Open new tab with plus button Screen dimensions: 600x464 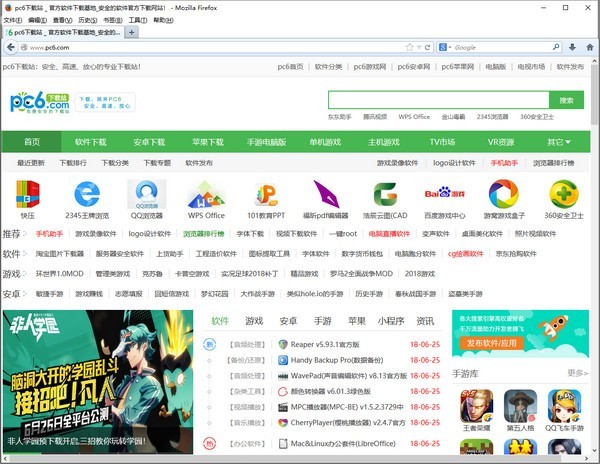coord(131,33)
